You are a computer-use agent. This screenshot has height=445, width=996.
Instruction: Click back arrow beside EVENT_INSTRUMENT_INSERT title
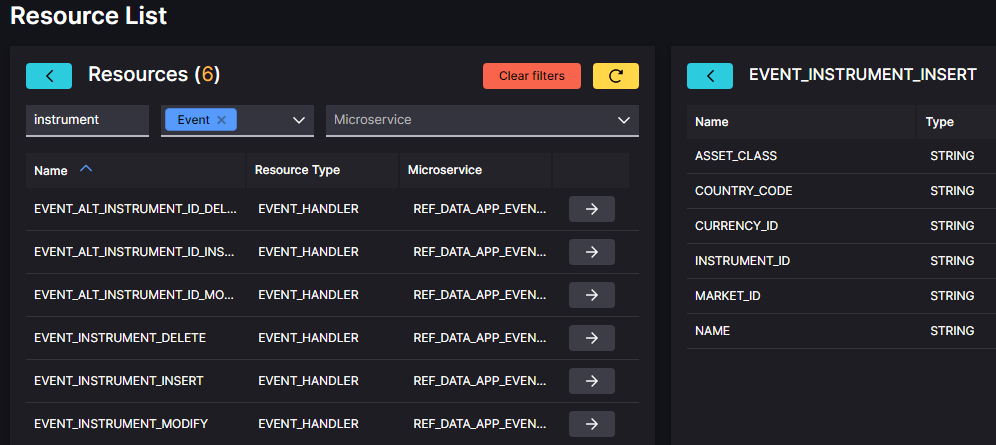(710, 76)
